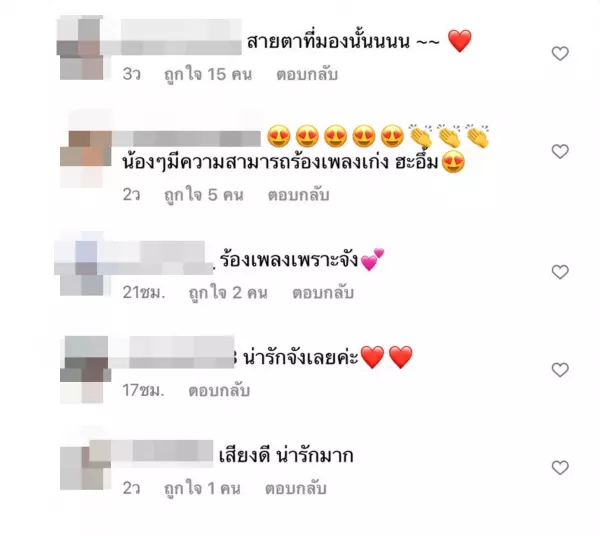Open profile picture of the emoji-clapping commenter
This screenshot has height=536, width=600.
[x=85, y=148]
